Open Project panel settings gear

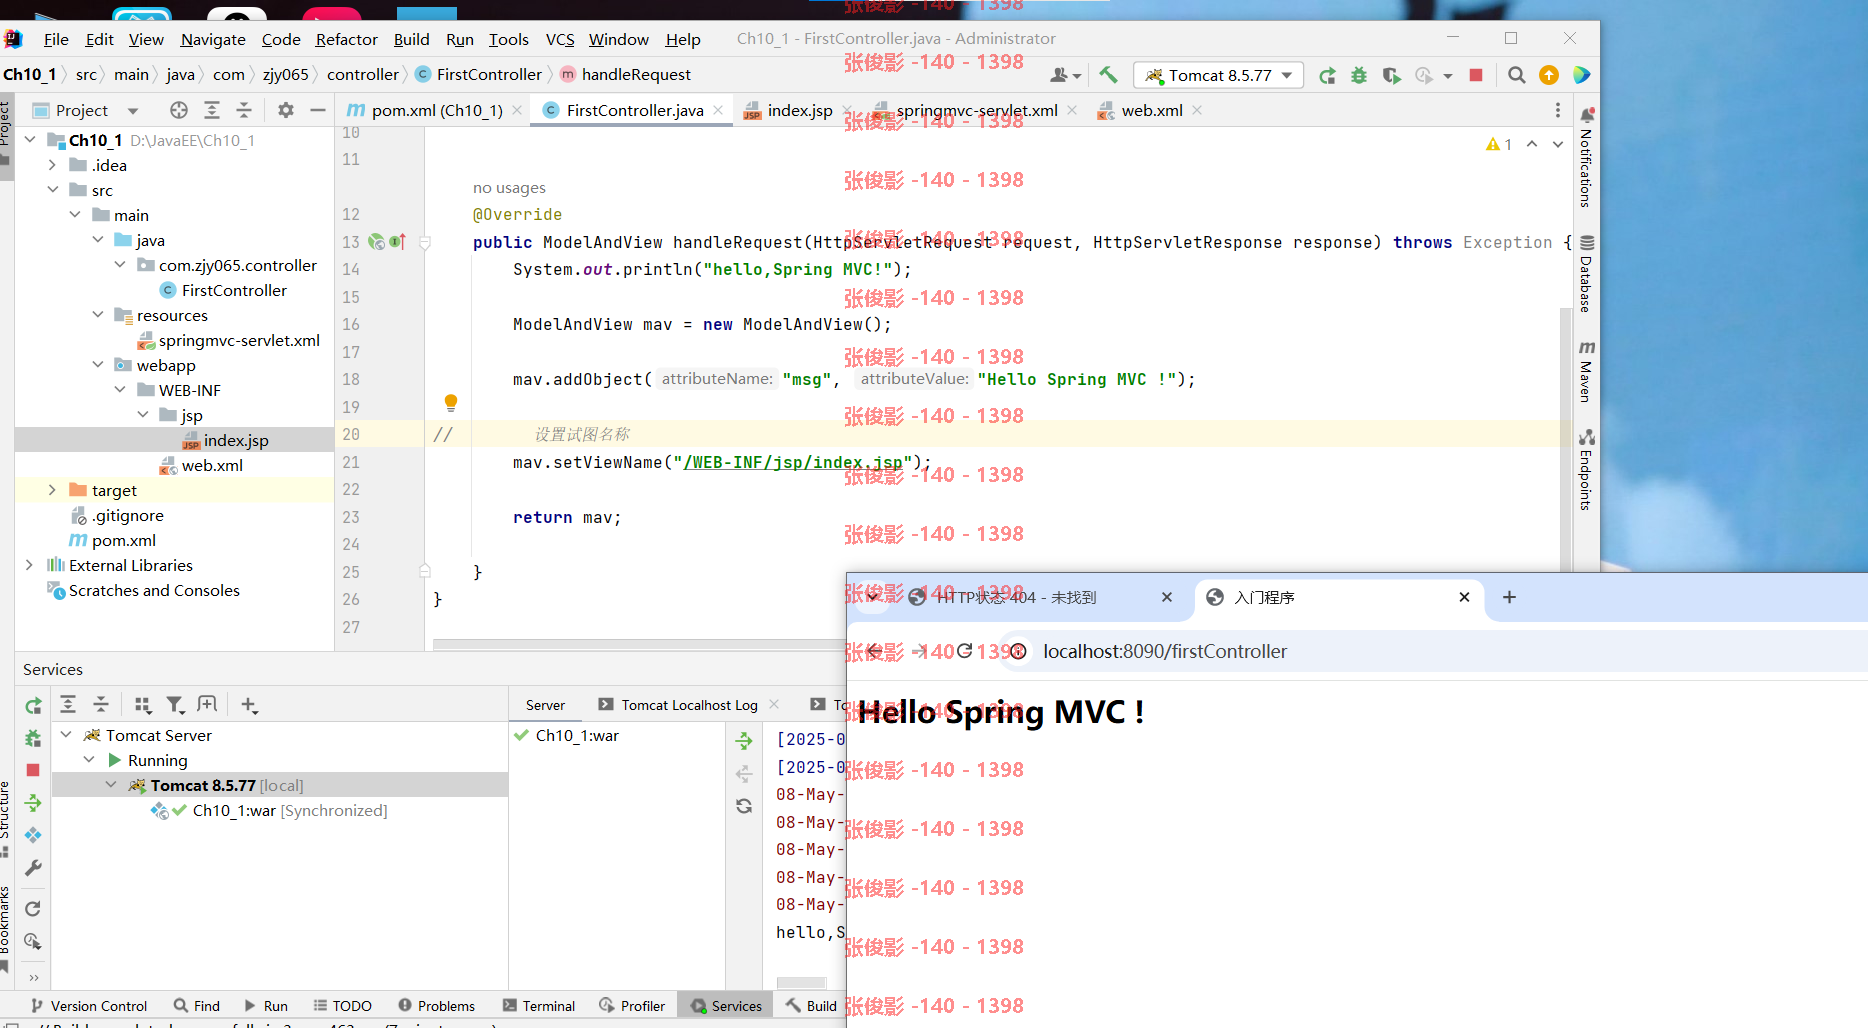coord(286,110)
